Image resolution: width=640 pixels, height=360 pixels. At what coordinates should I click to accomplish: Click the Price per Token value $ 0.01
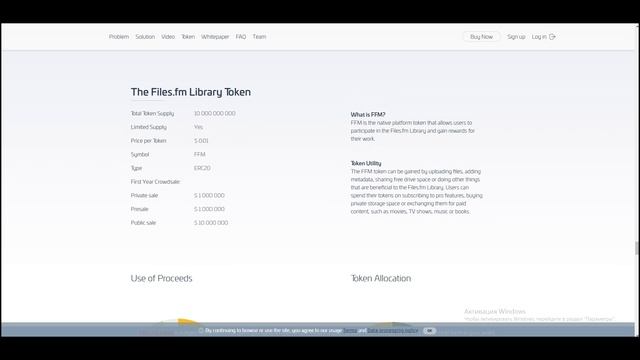click(x=201, y=141)
